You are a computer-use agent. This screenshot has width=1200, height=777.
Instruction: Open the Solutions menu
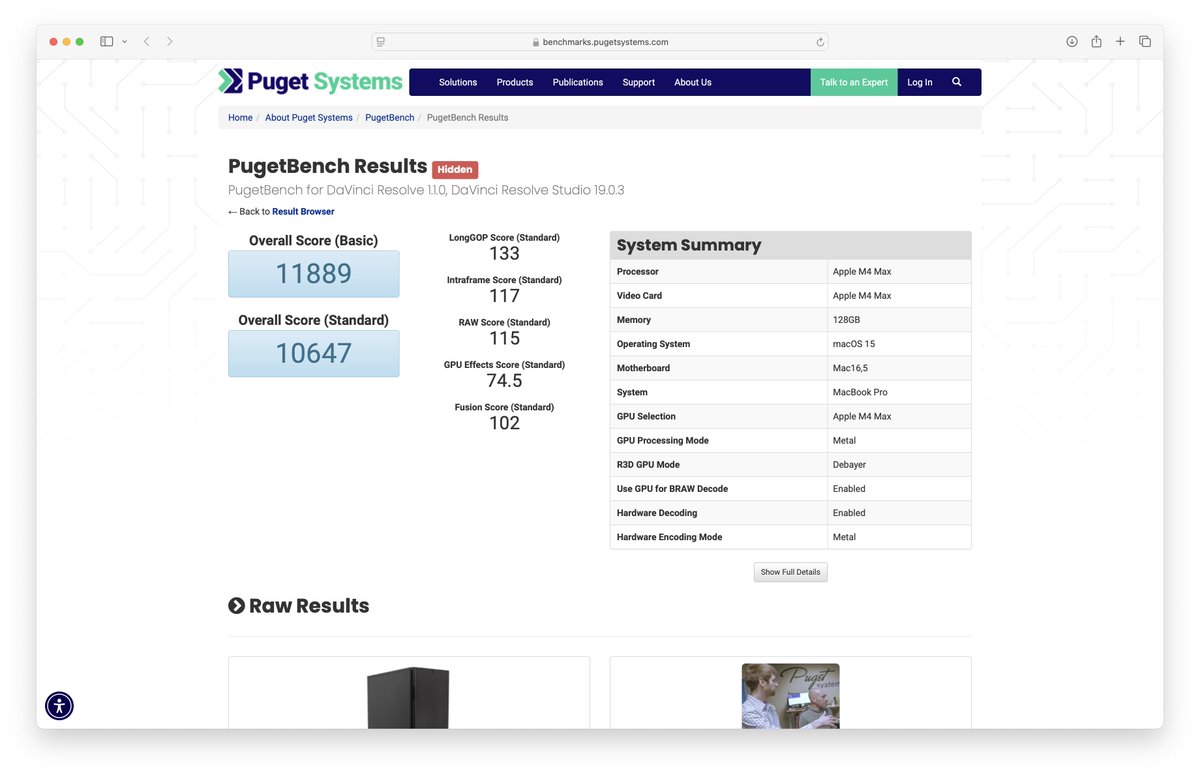(x=458, y=82)
